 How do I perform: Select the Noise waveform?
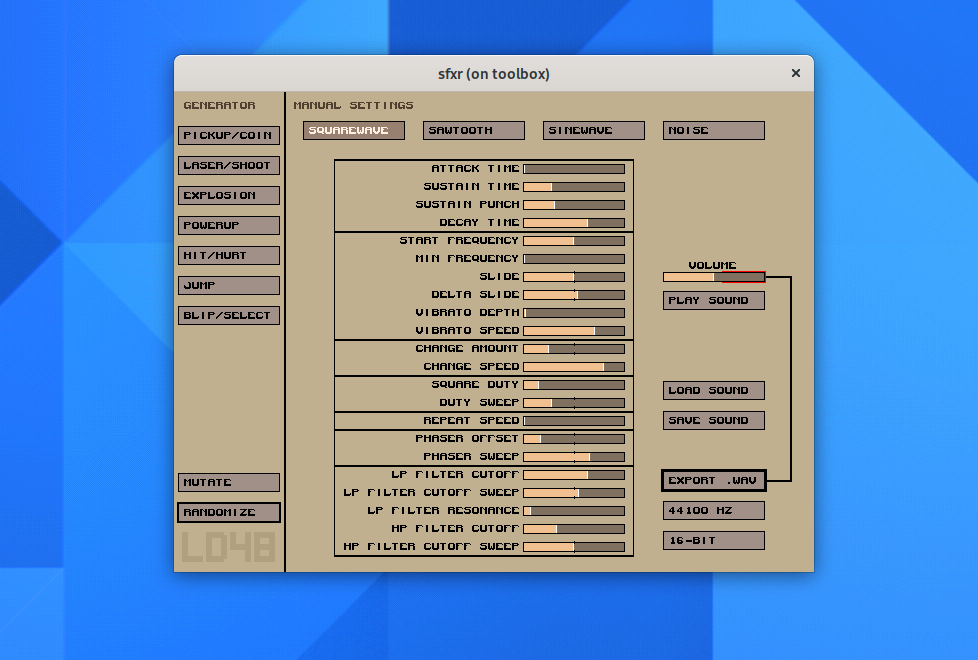pos(714,131)
